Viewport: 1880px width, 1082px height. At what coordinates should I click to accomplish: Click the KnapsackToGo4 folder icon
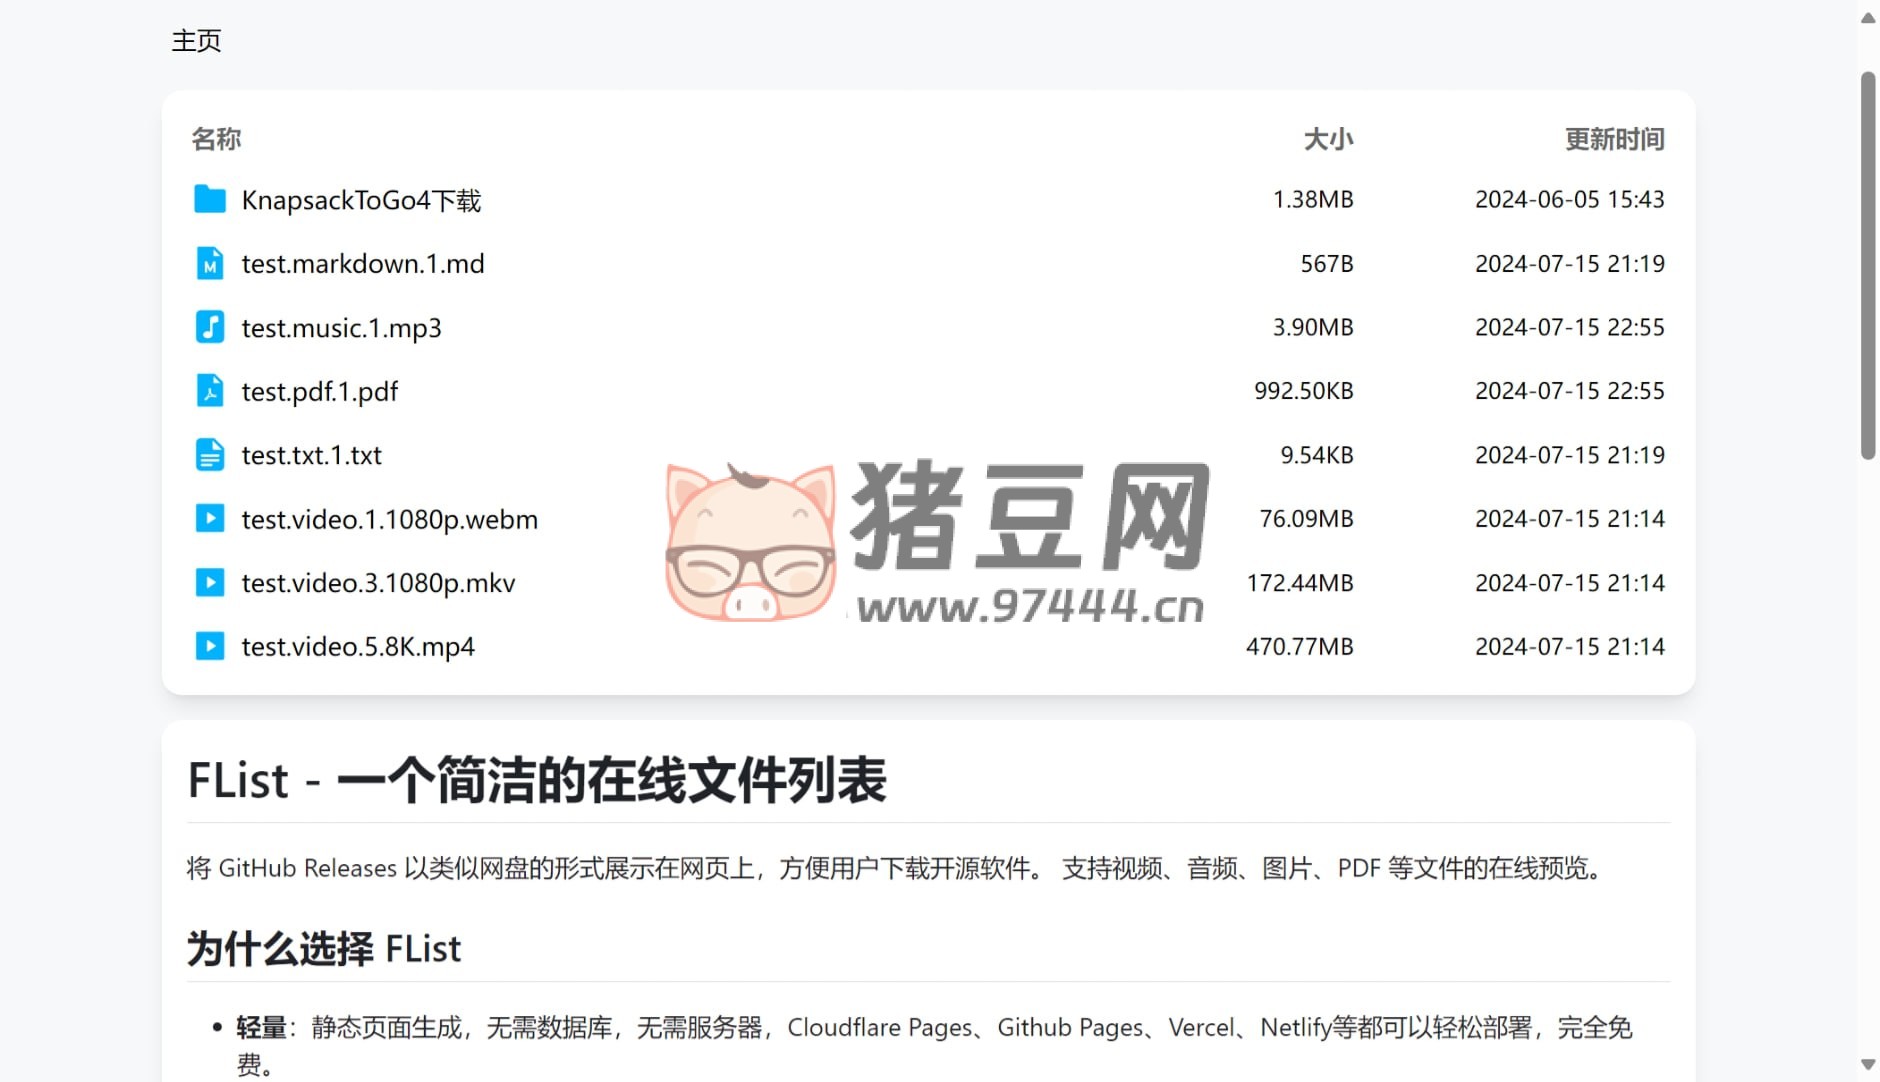(x=209, y=200)
